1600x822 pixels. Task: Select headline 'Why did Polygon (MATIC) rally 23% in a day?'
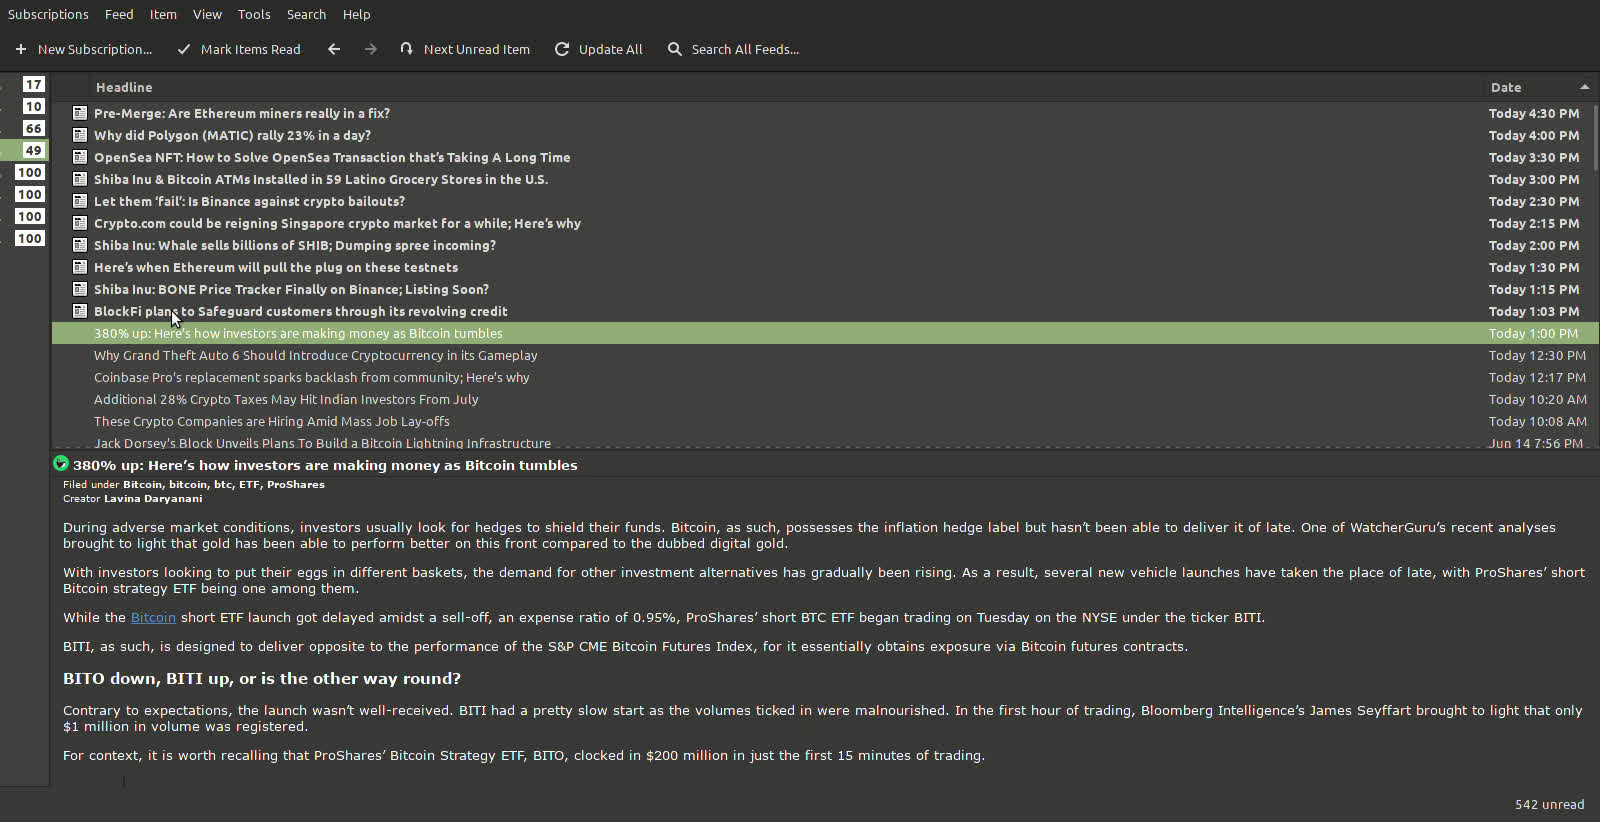[x=232, y=135]
